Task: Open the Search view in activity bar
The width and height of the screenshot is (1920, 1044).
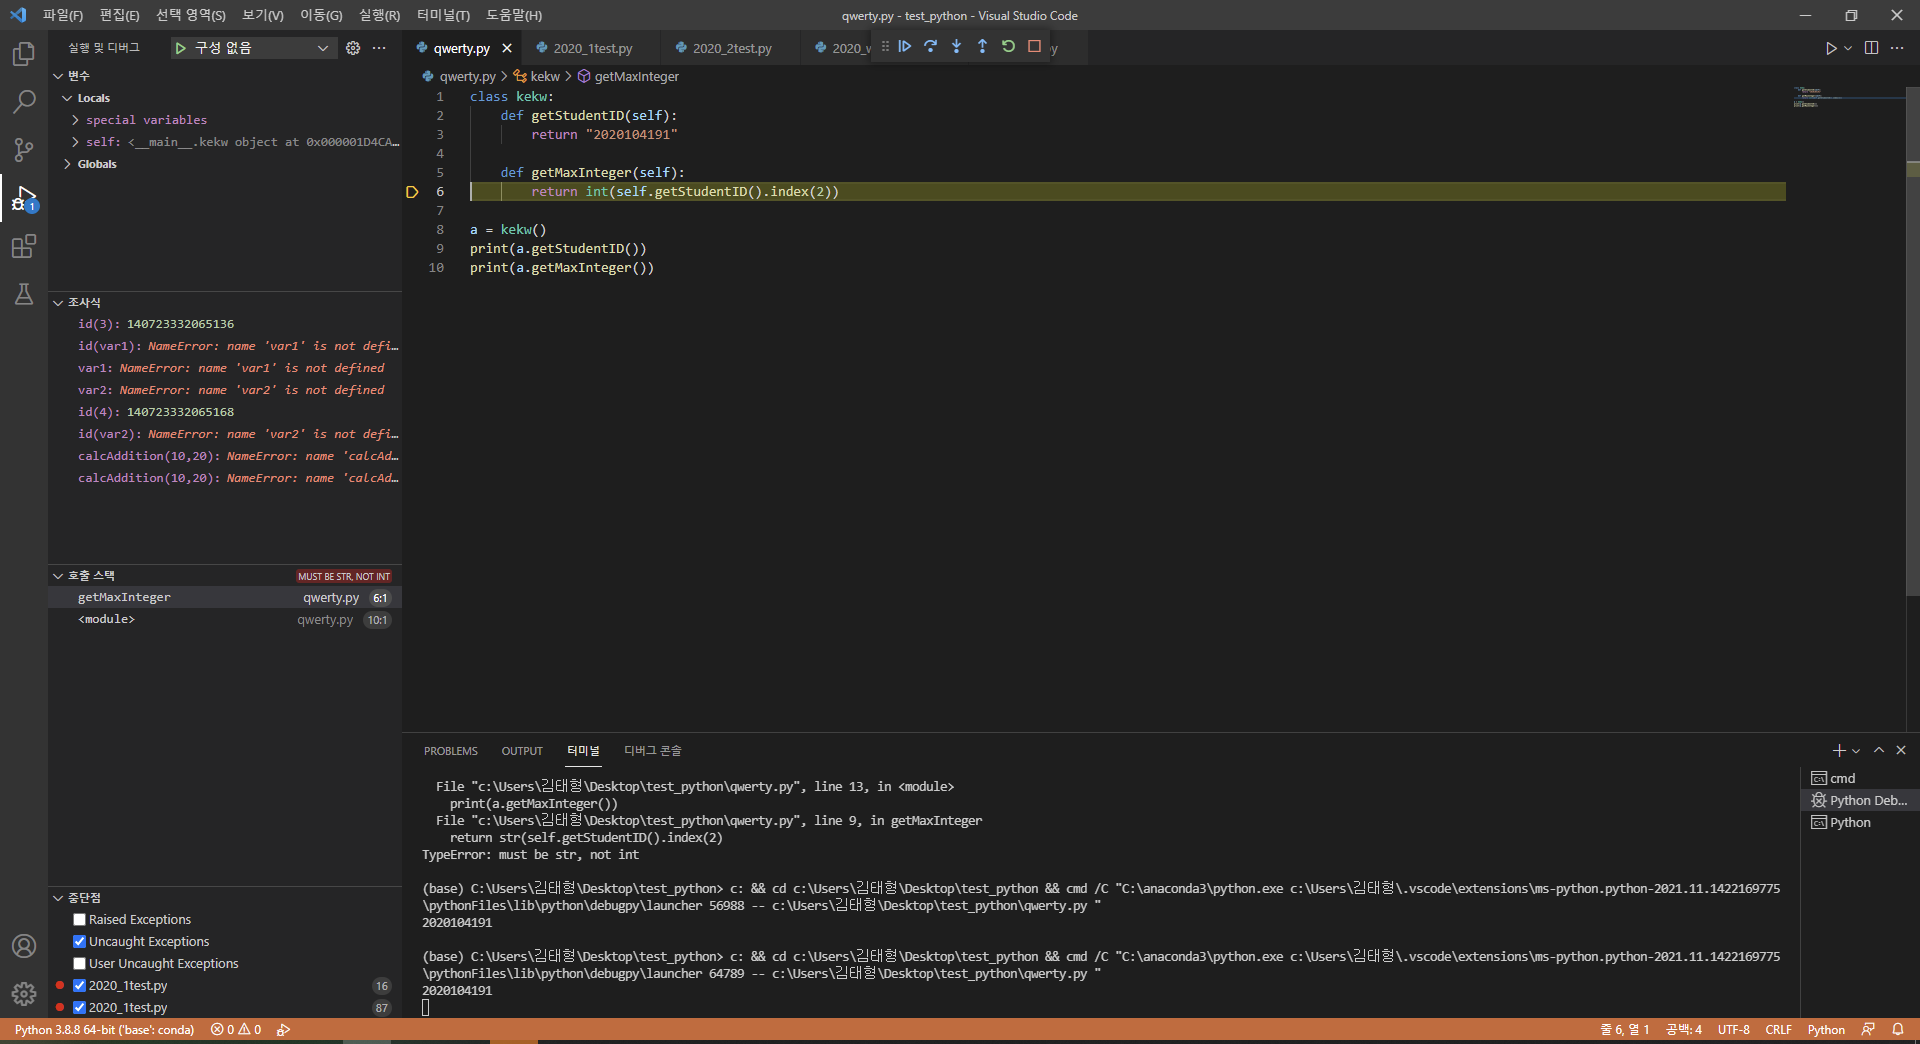Action: point(24,101)
